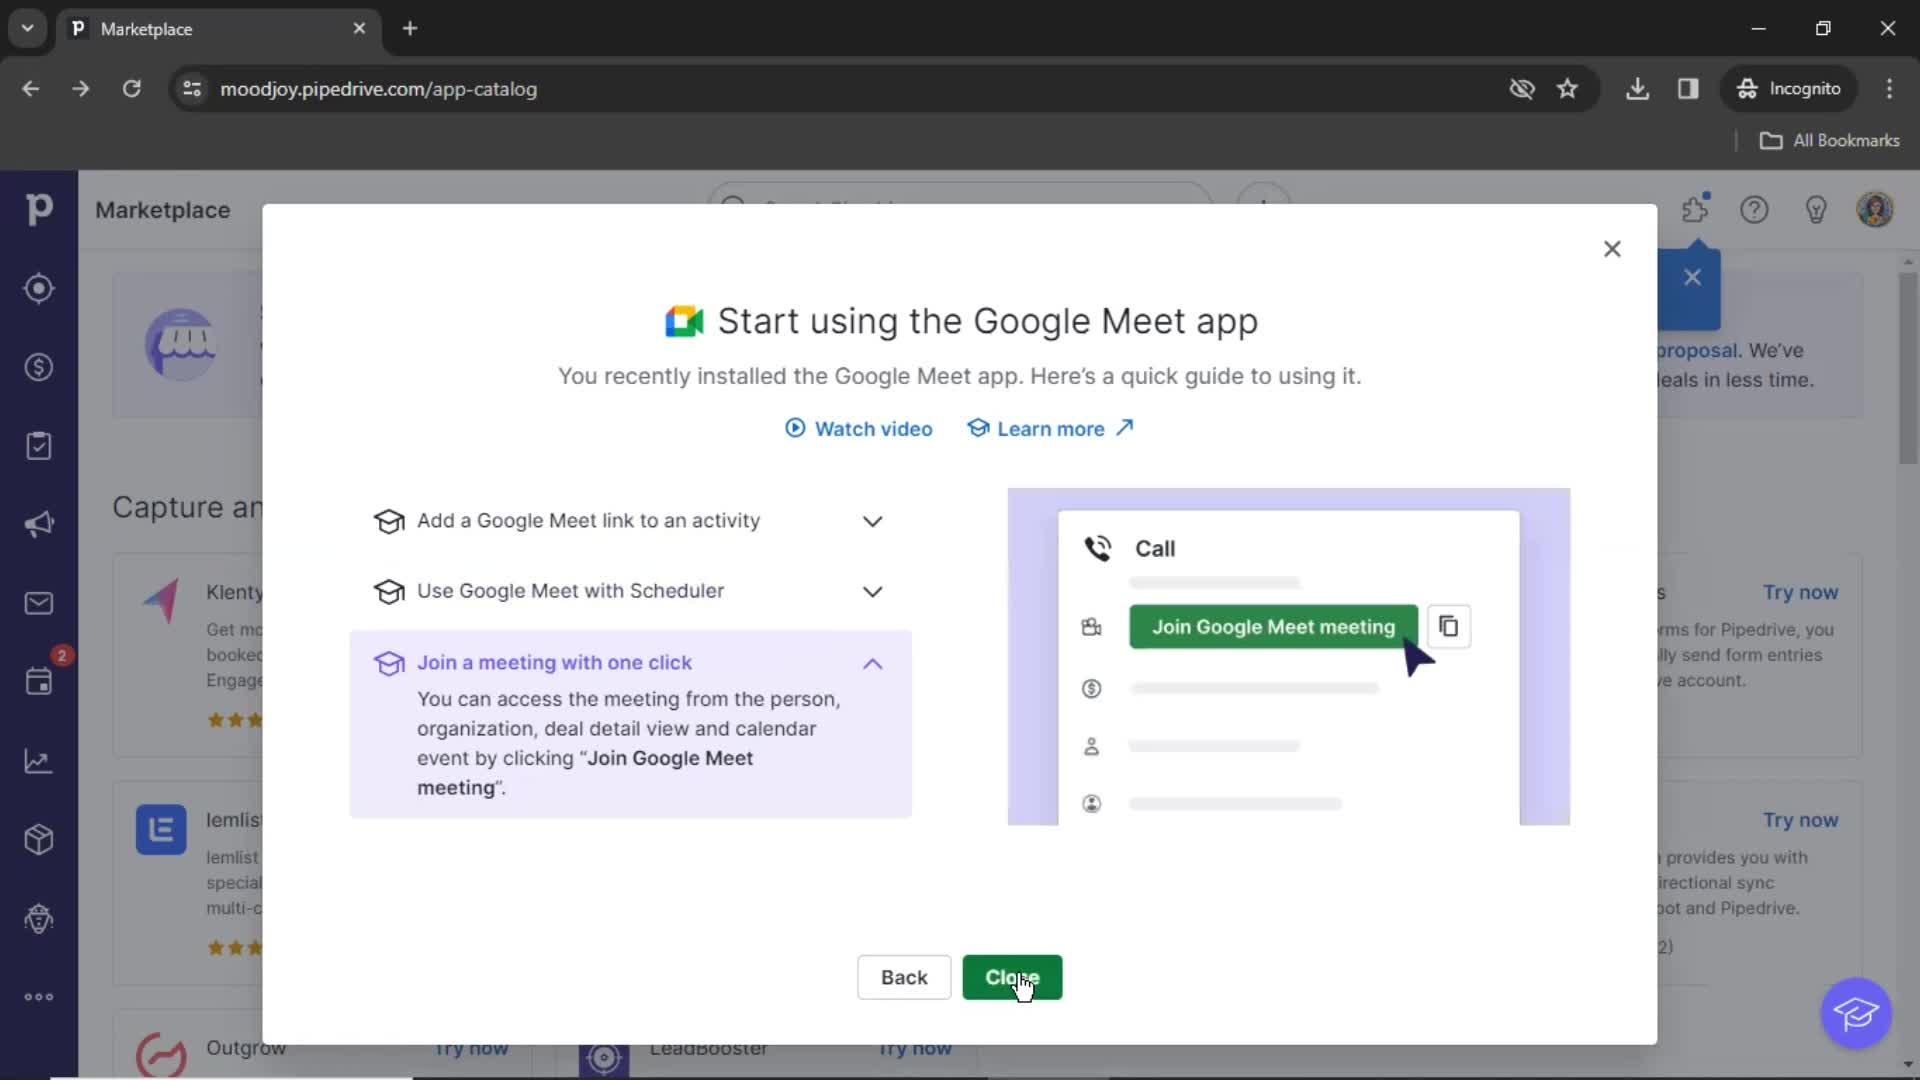1920x1080 pixels.
Task: Dismiss the top-right notification banner
Action: (x=1692, y=277)
